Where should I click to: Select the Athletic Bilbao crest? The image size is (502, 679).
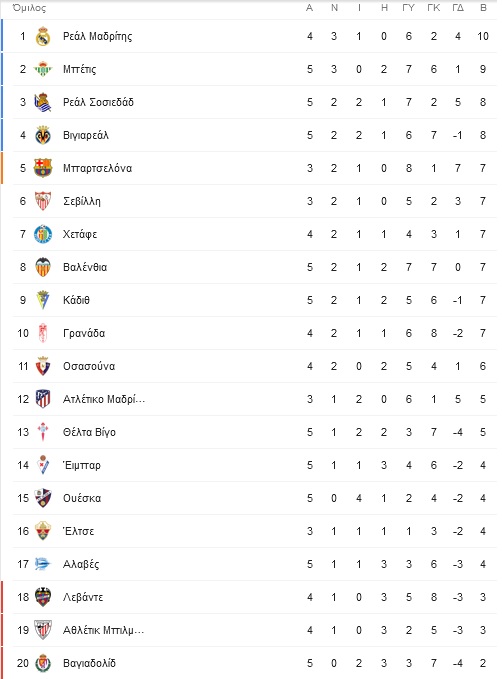pyautogui.click(x=43, y=630)
